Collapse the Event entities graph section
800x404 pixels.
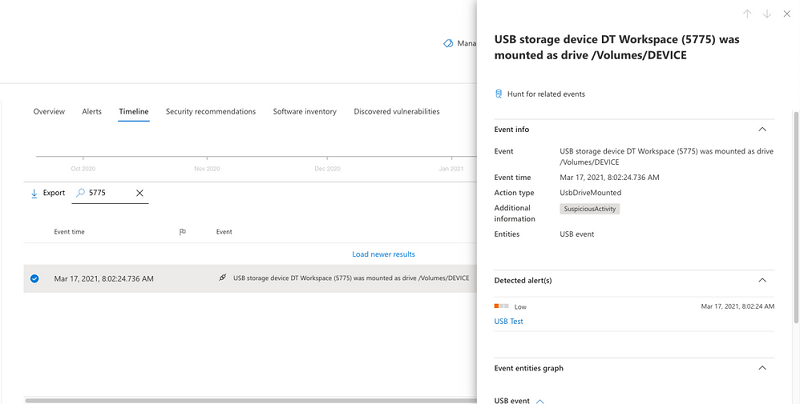762,368
